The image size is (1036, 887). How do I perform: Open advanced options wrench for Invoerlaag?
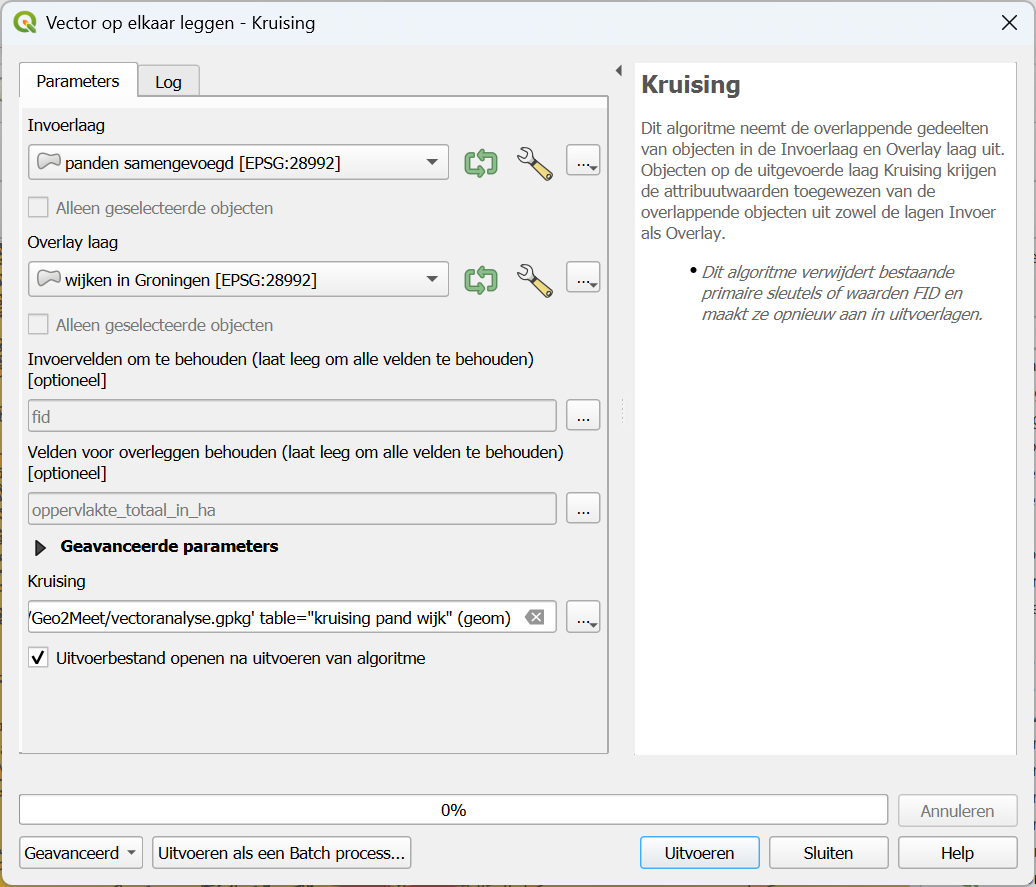[534, 162]
